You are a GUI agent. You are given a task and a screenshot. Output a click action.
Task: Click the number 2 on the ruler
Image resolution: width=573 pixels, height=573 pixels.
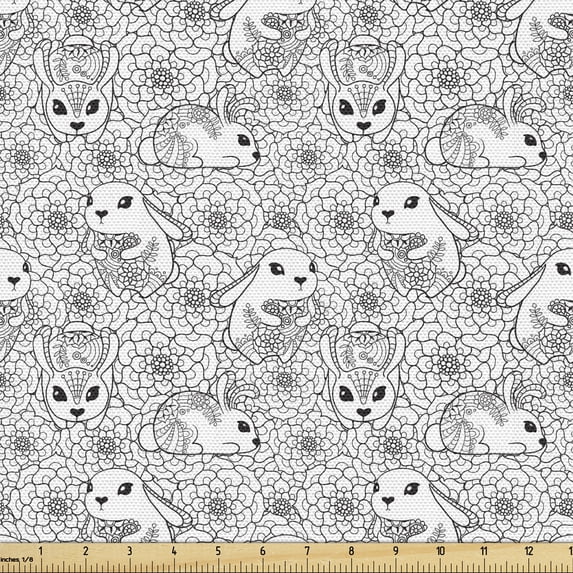click(86, 551)
